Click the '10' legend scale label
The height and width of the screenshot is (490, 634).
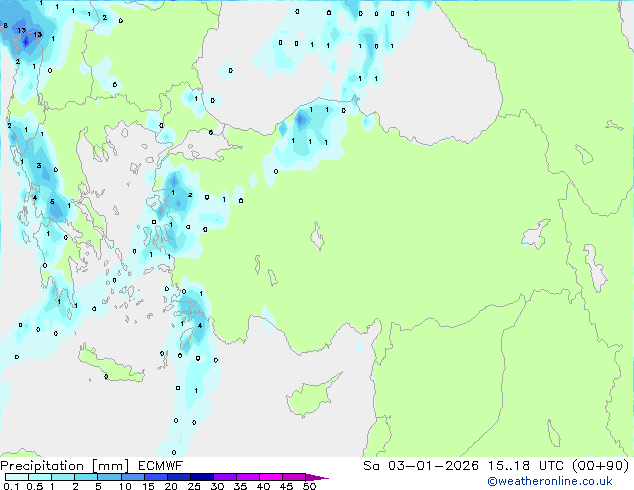click(125, 486)
